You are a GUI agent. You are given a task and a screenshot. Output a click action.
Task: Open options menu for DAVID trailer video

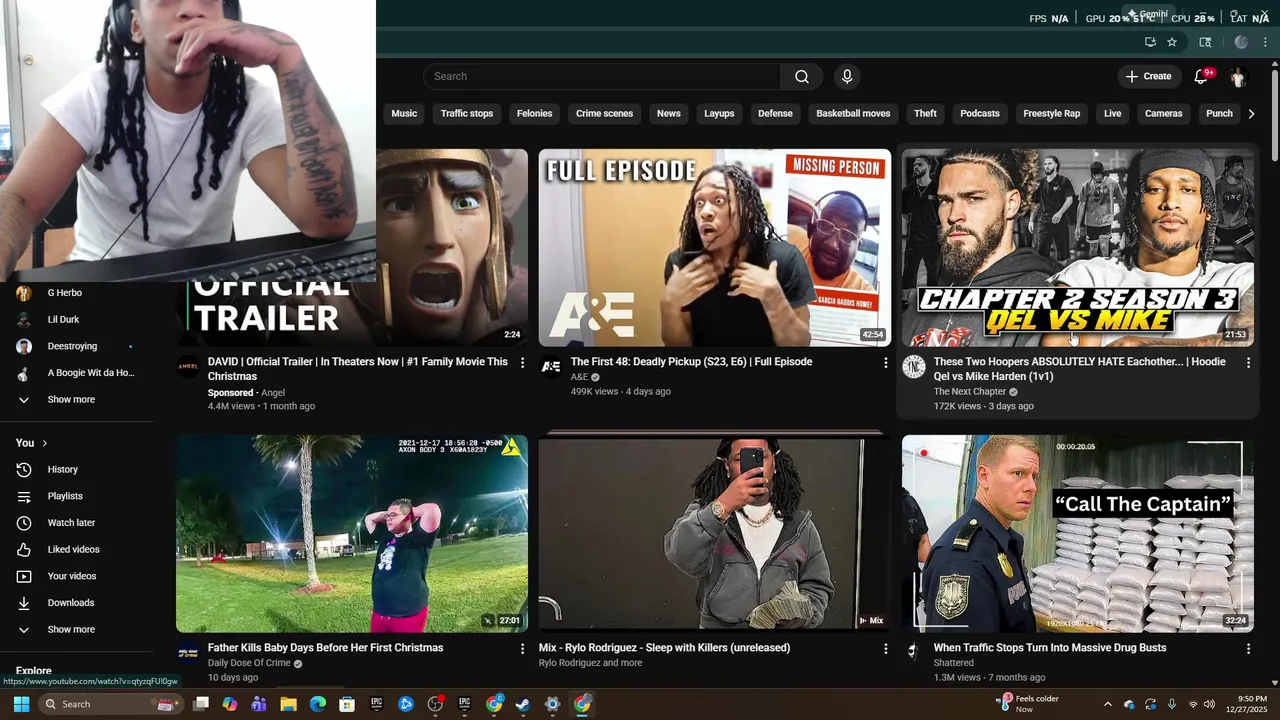[522, 362]
